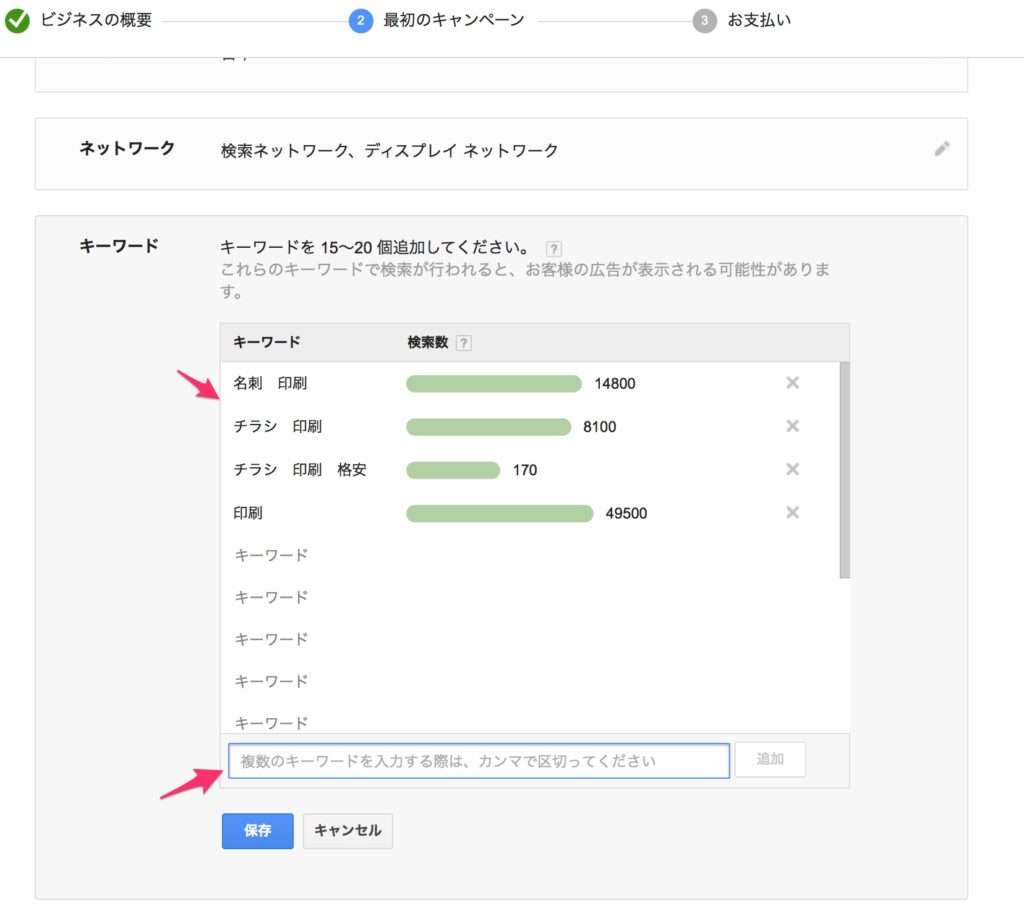Click the help icon next to 検索数
This screenshot has width=1024, height=911.
[463, 343]
